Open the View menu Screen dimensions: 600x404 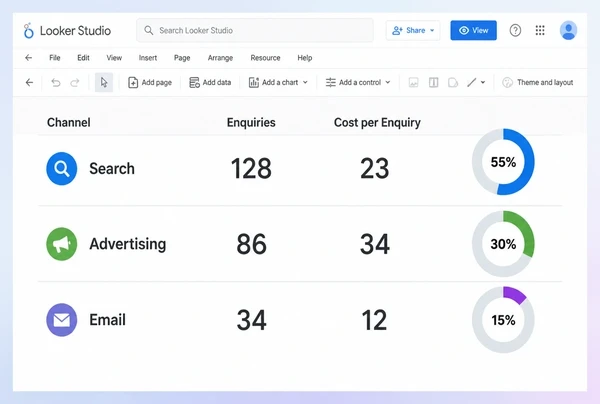pos(114,58)
